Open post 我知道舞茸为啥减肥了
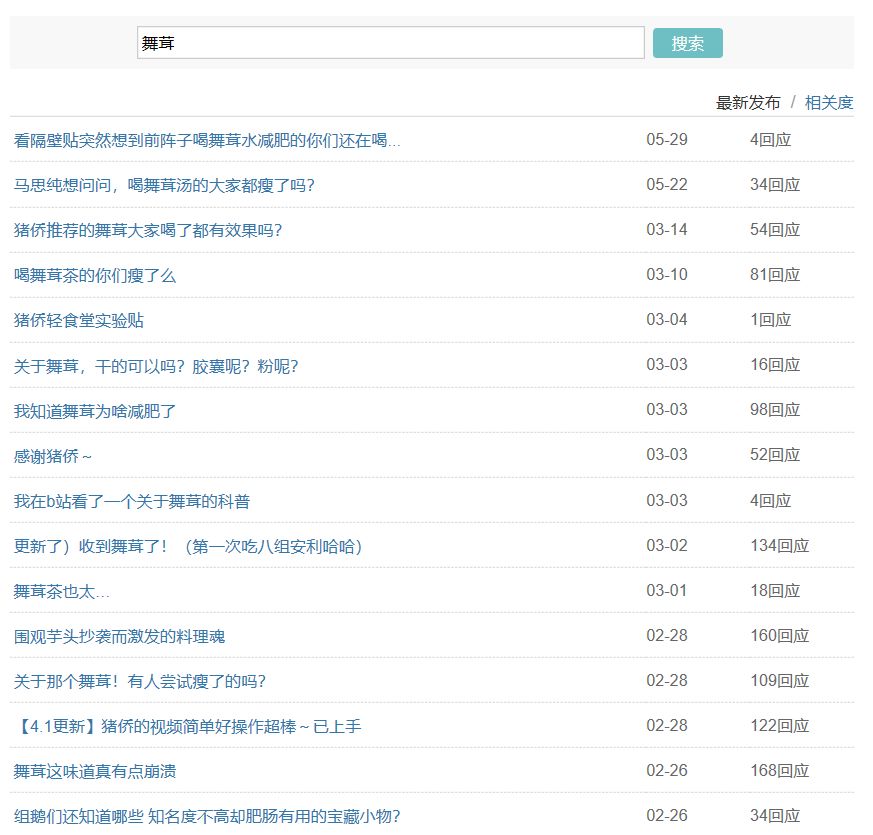Screen dimensions: 873x835 click(x=95, y=411)
